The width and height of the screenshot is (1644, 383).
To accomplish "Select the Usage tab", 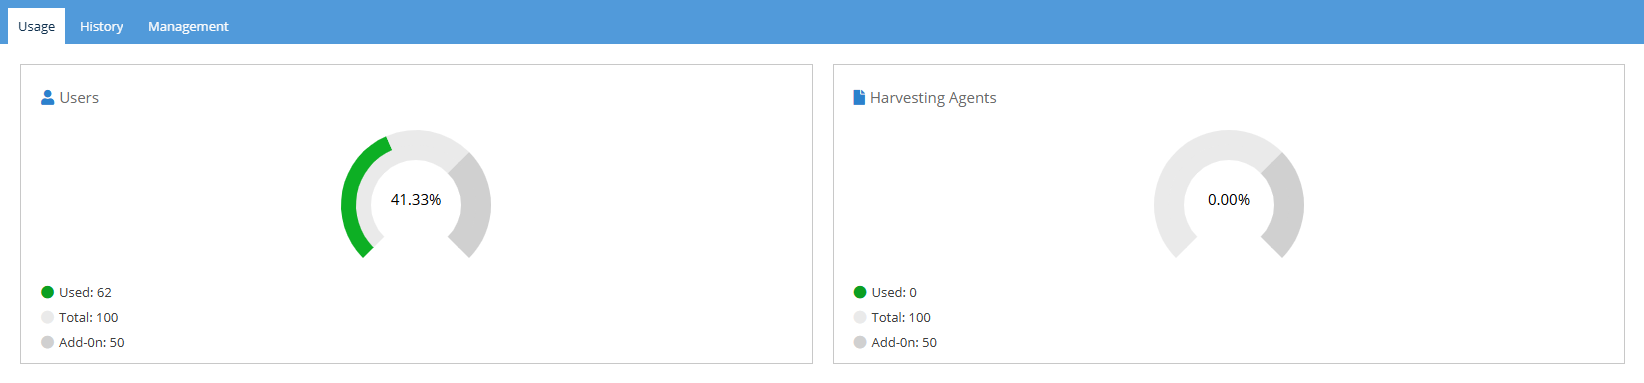I will click(x=37, y=26).
